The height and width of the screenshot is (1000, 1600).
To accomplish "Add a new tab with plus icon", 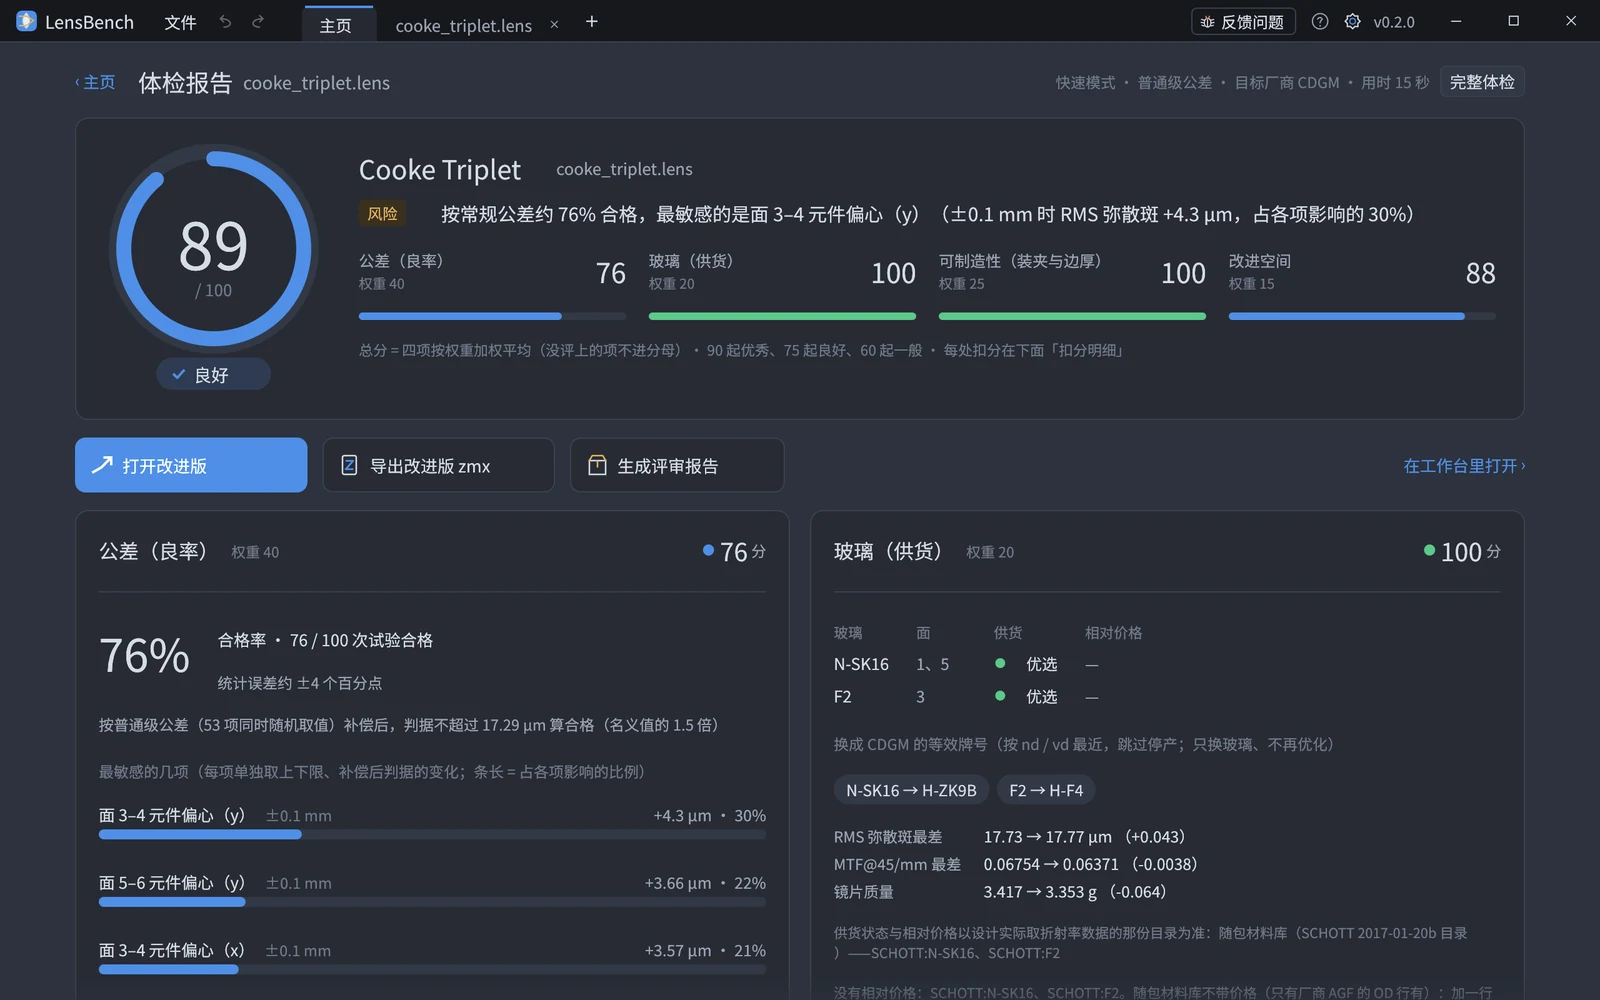I will [592, 22].
